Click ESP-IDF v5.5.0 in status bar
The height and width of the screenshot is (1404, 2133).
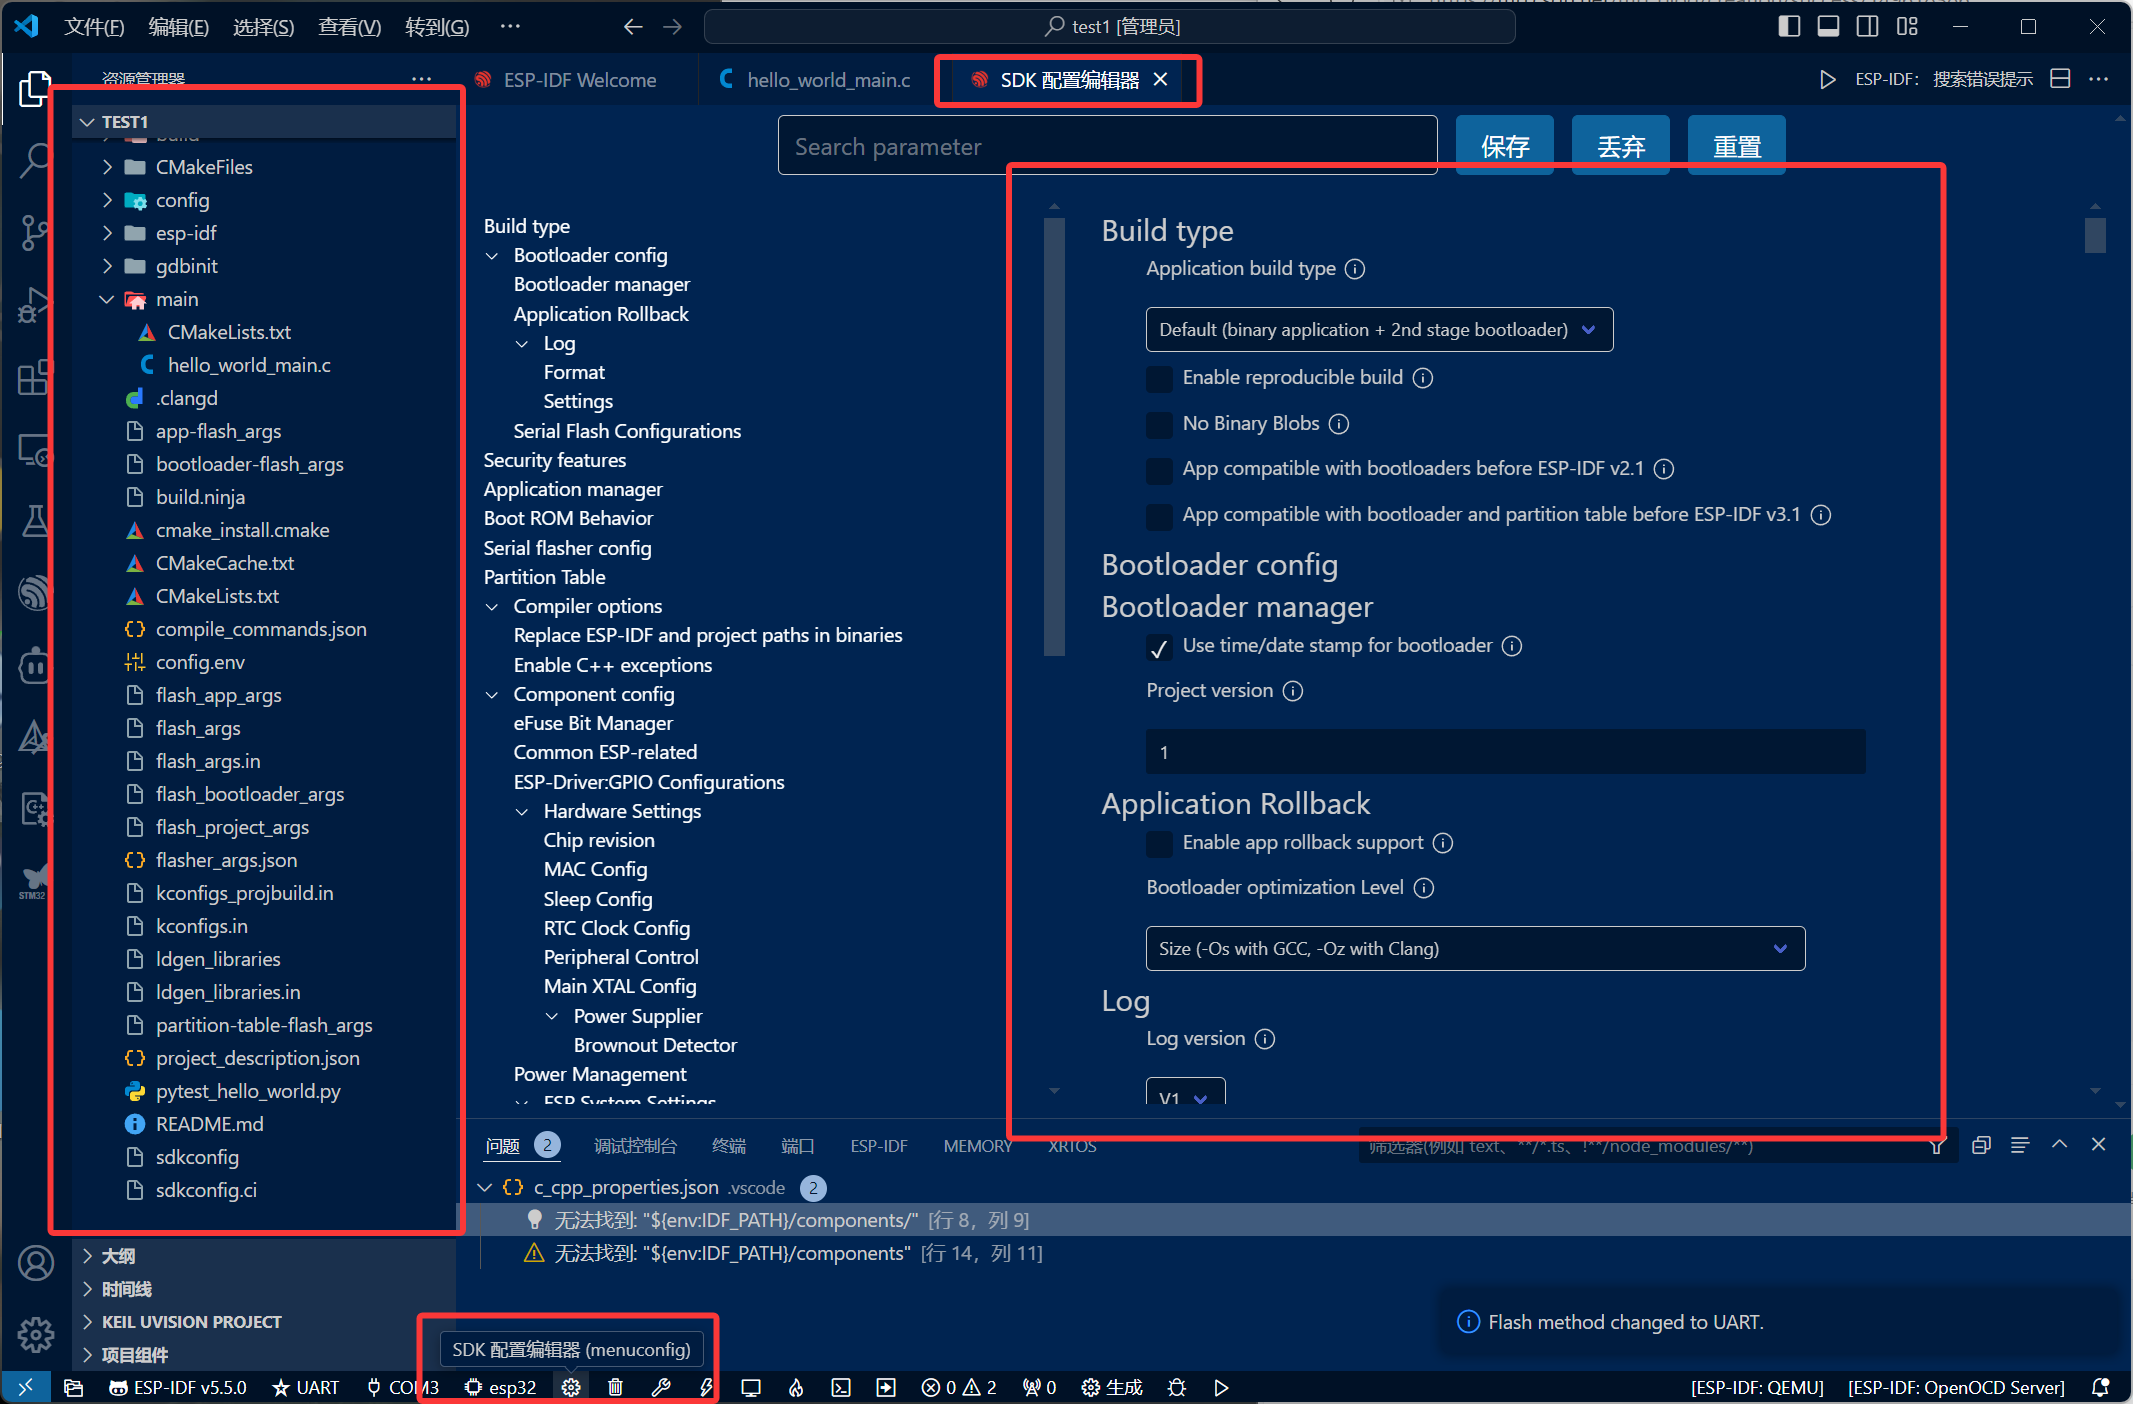[178, 1387]
